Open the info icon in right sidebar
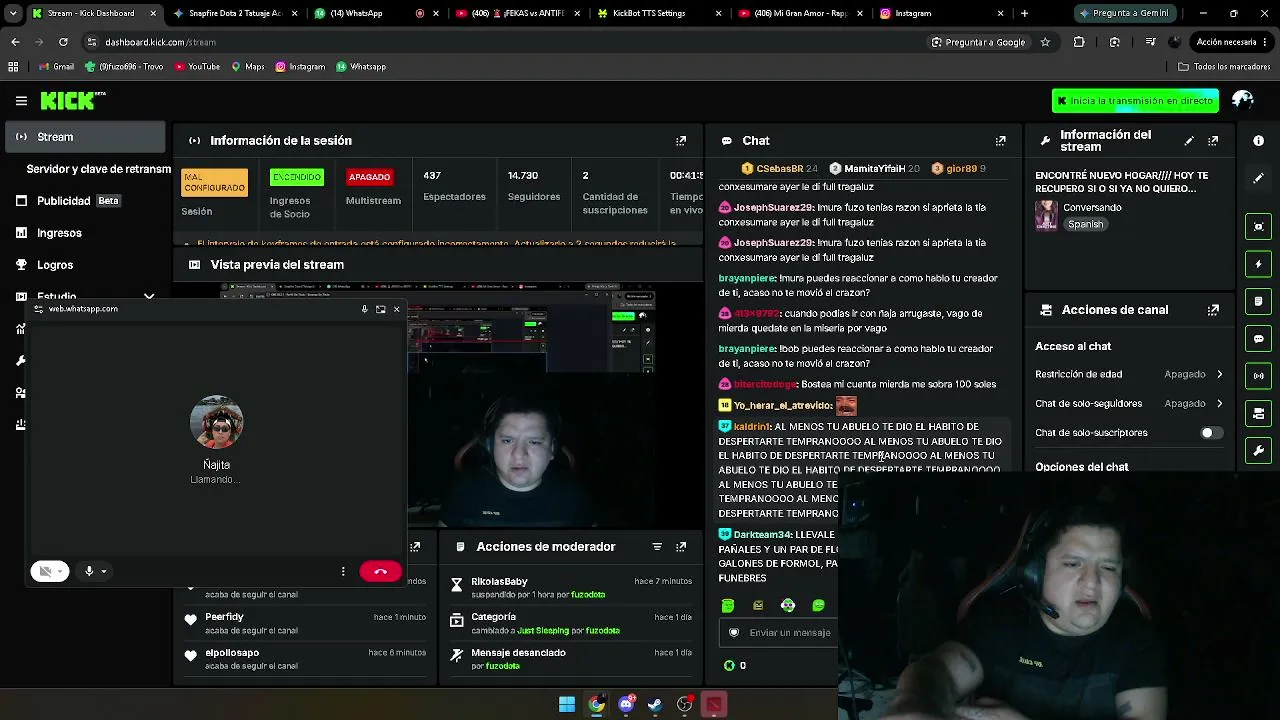Image resolution: width=1280 pixels, height=720 pixels. [x=1259, y=141]
